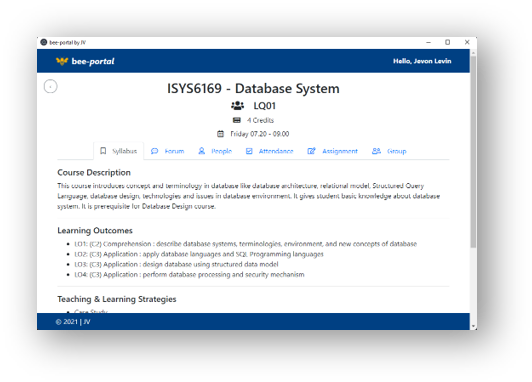The image size is (532, 382).
Task: Click the ISYS6169 - Database System title
Action: click(253, 89)
